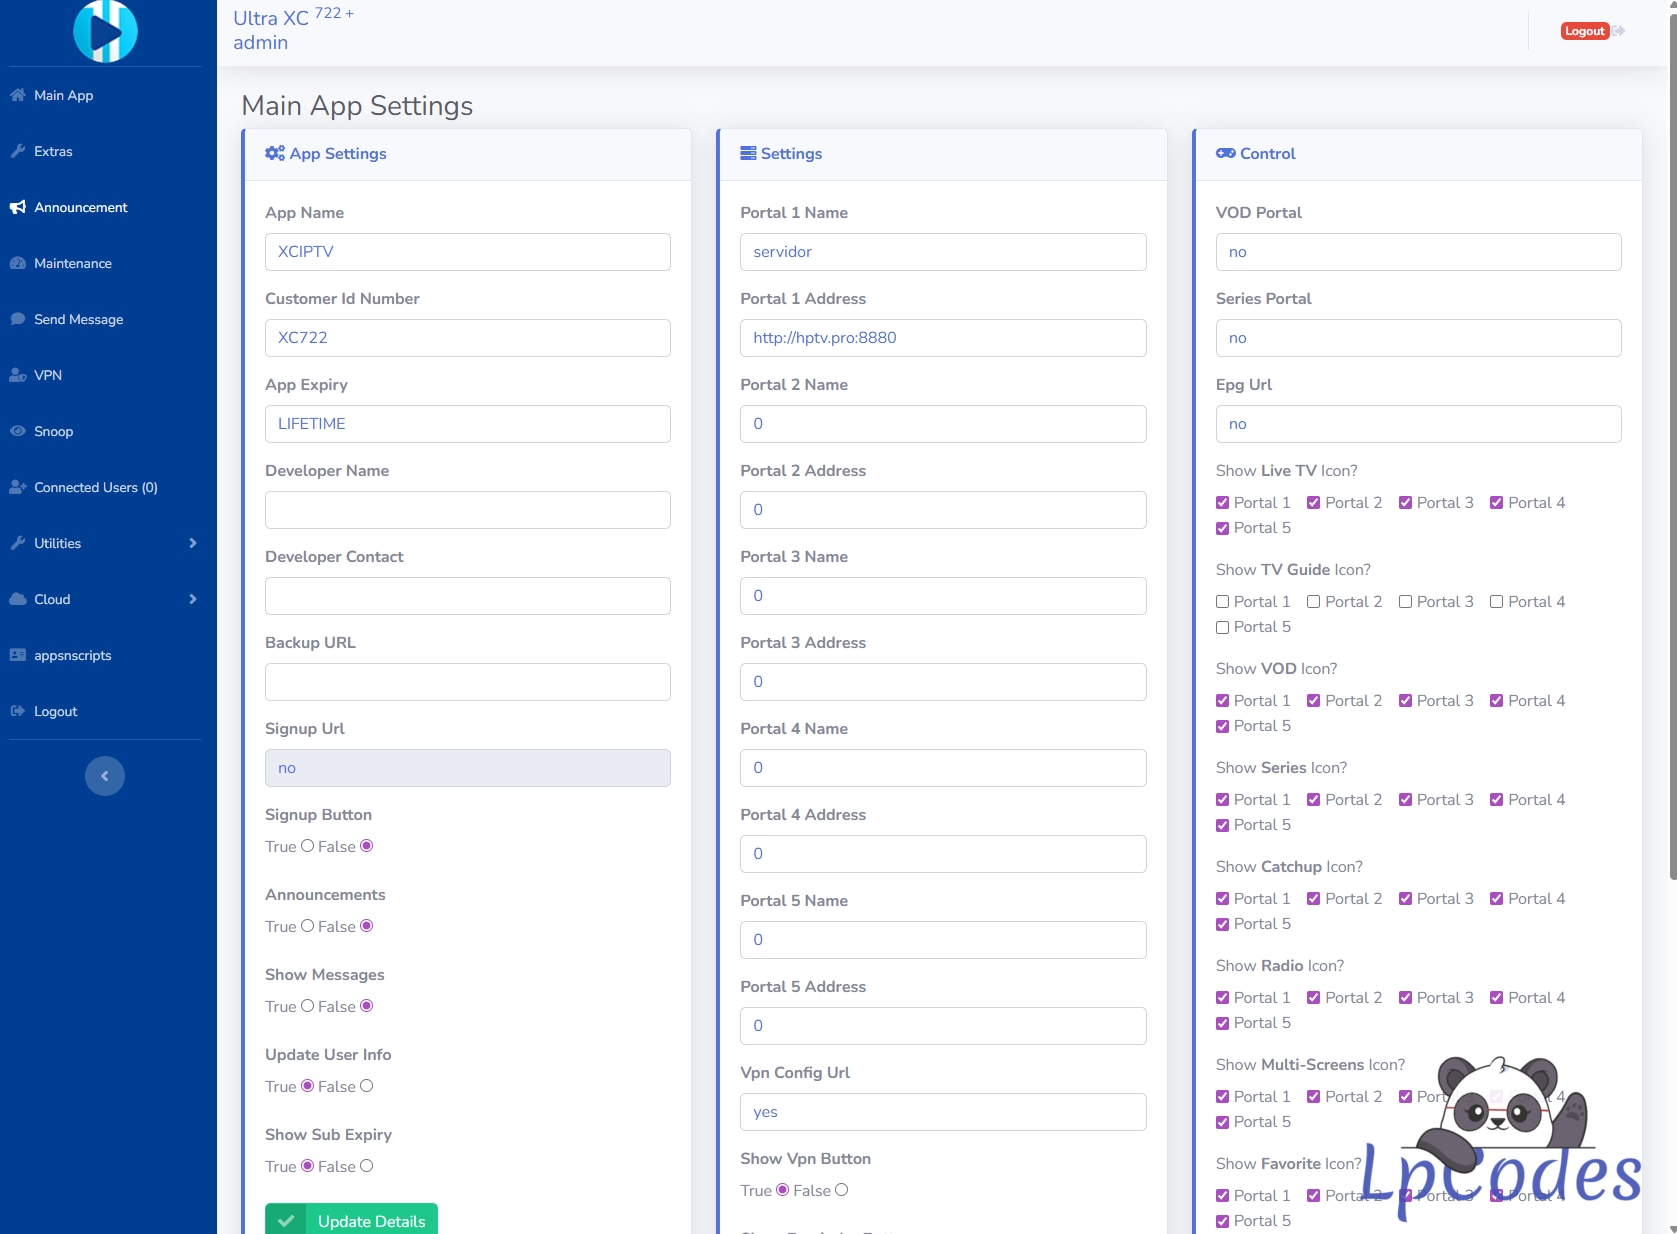Click the Portal 1 Address input field
Image resolution: width=1677 pixels, height=1234 pixels.
click(943, 338)
